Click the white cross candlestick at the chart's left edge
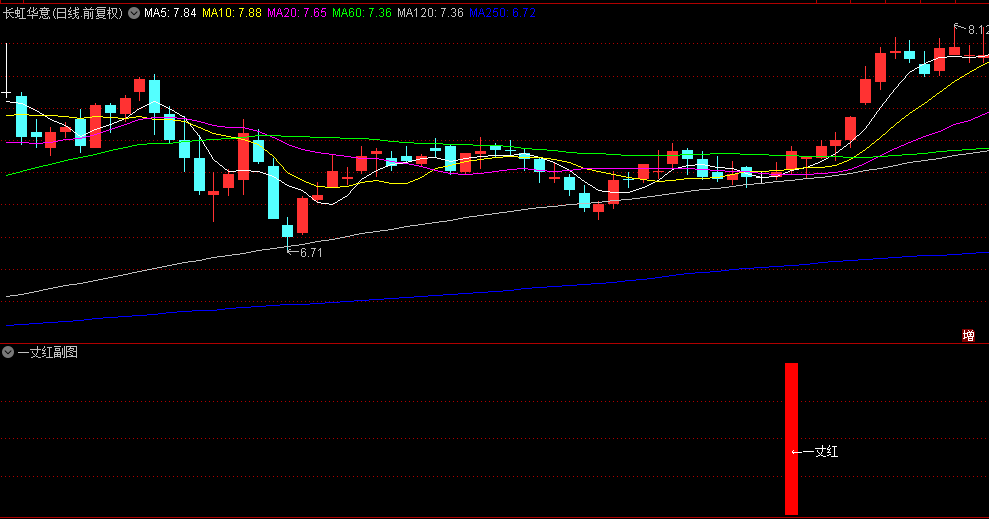The width and height of the screenshot is (989, 519). click(x=6, y=73)
